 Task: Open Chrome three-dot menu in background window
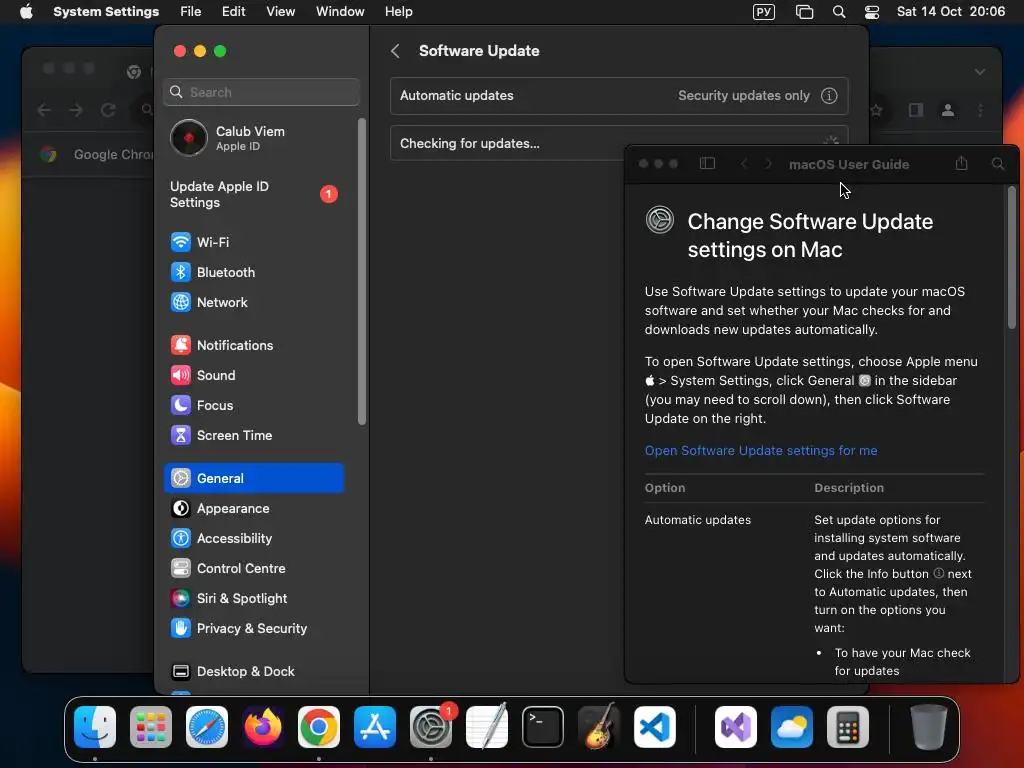(980, 110)
